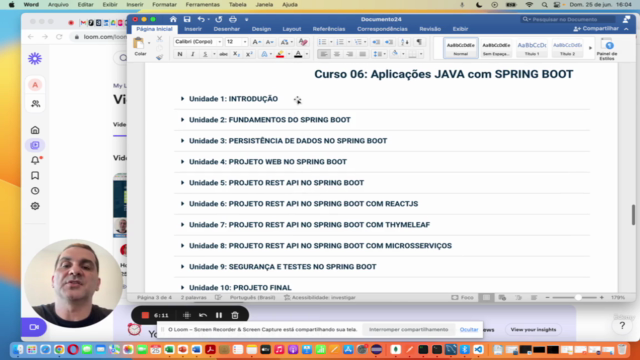Apply the Título 1 style
The image size is (640, 360).
531,48
